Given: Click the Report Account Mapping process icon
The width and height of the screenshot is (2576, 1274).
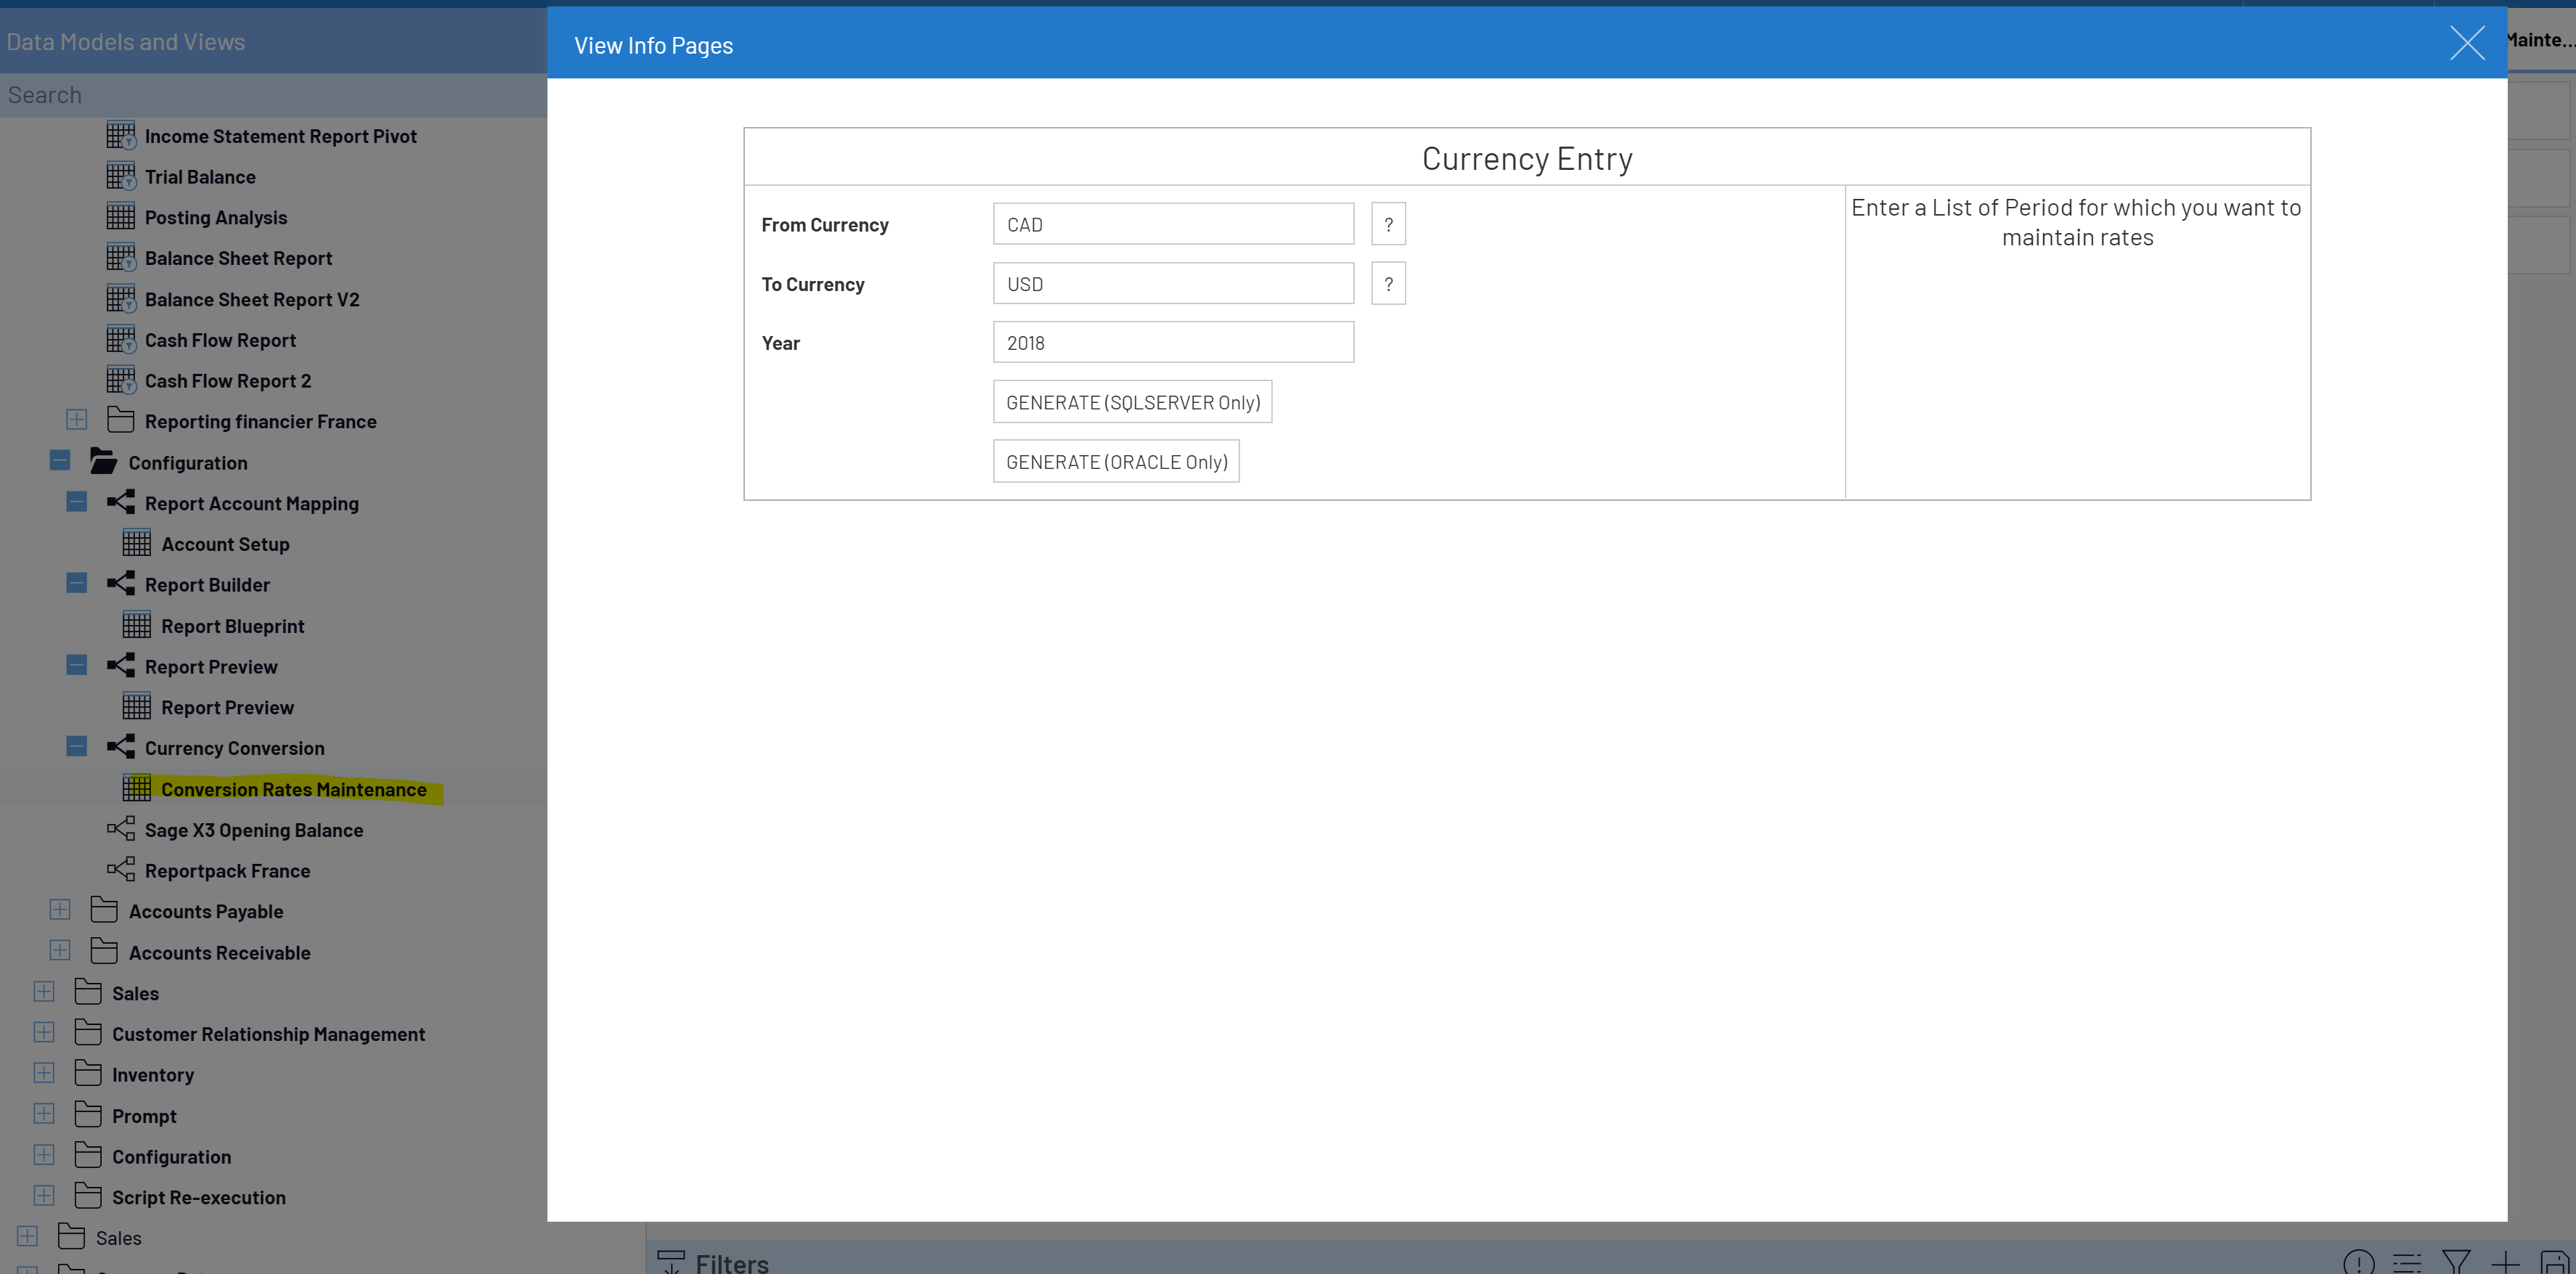Looking at the screenshot, I should pyautogui.click(x=121, y=502).
